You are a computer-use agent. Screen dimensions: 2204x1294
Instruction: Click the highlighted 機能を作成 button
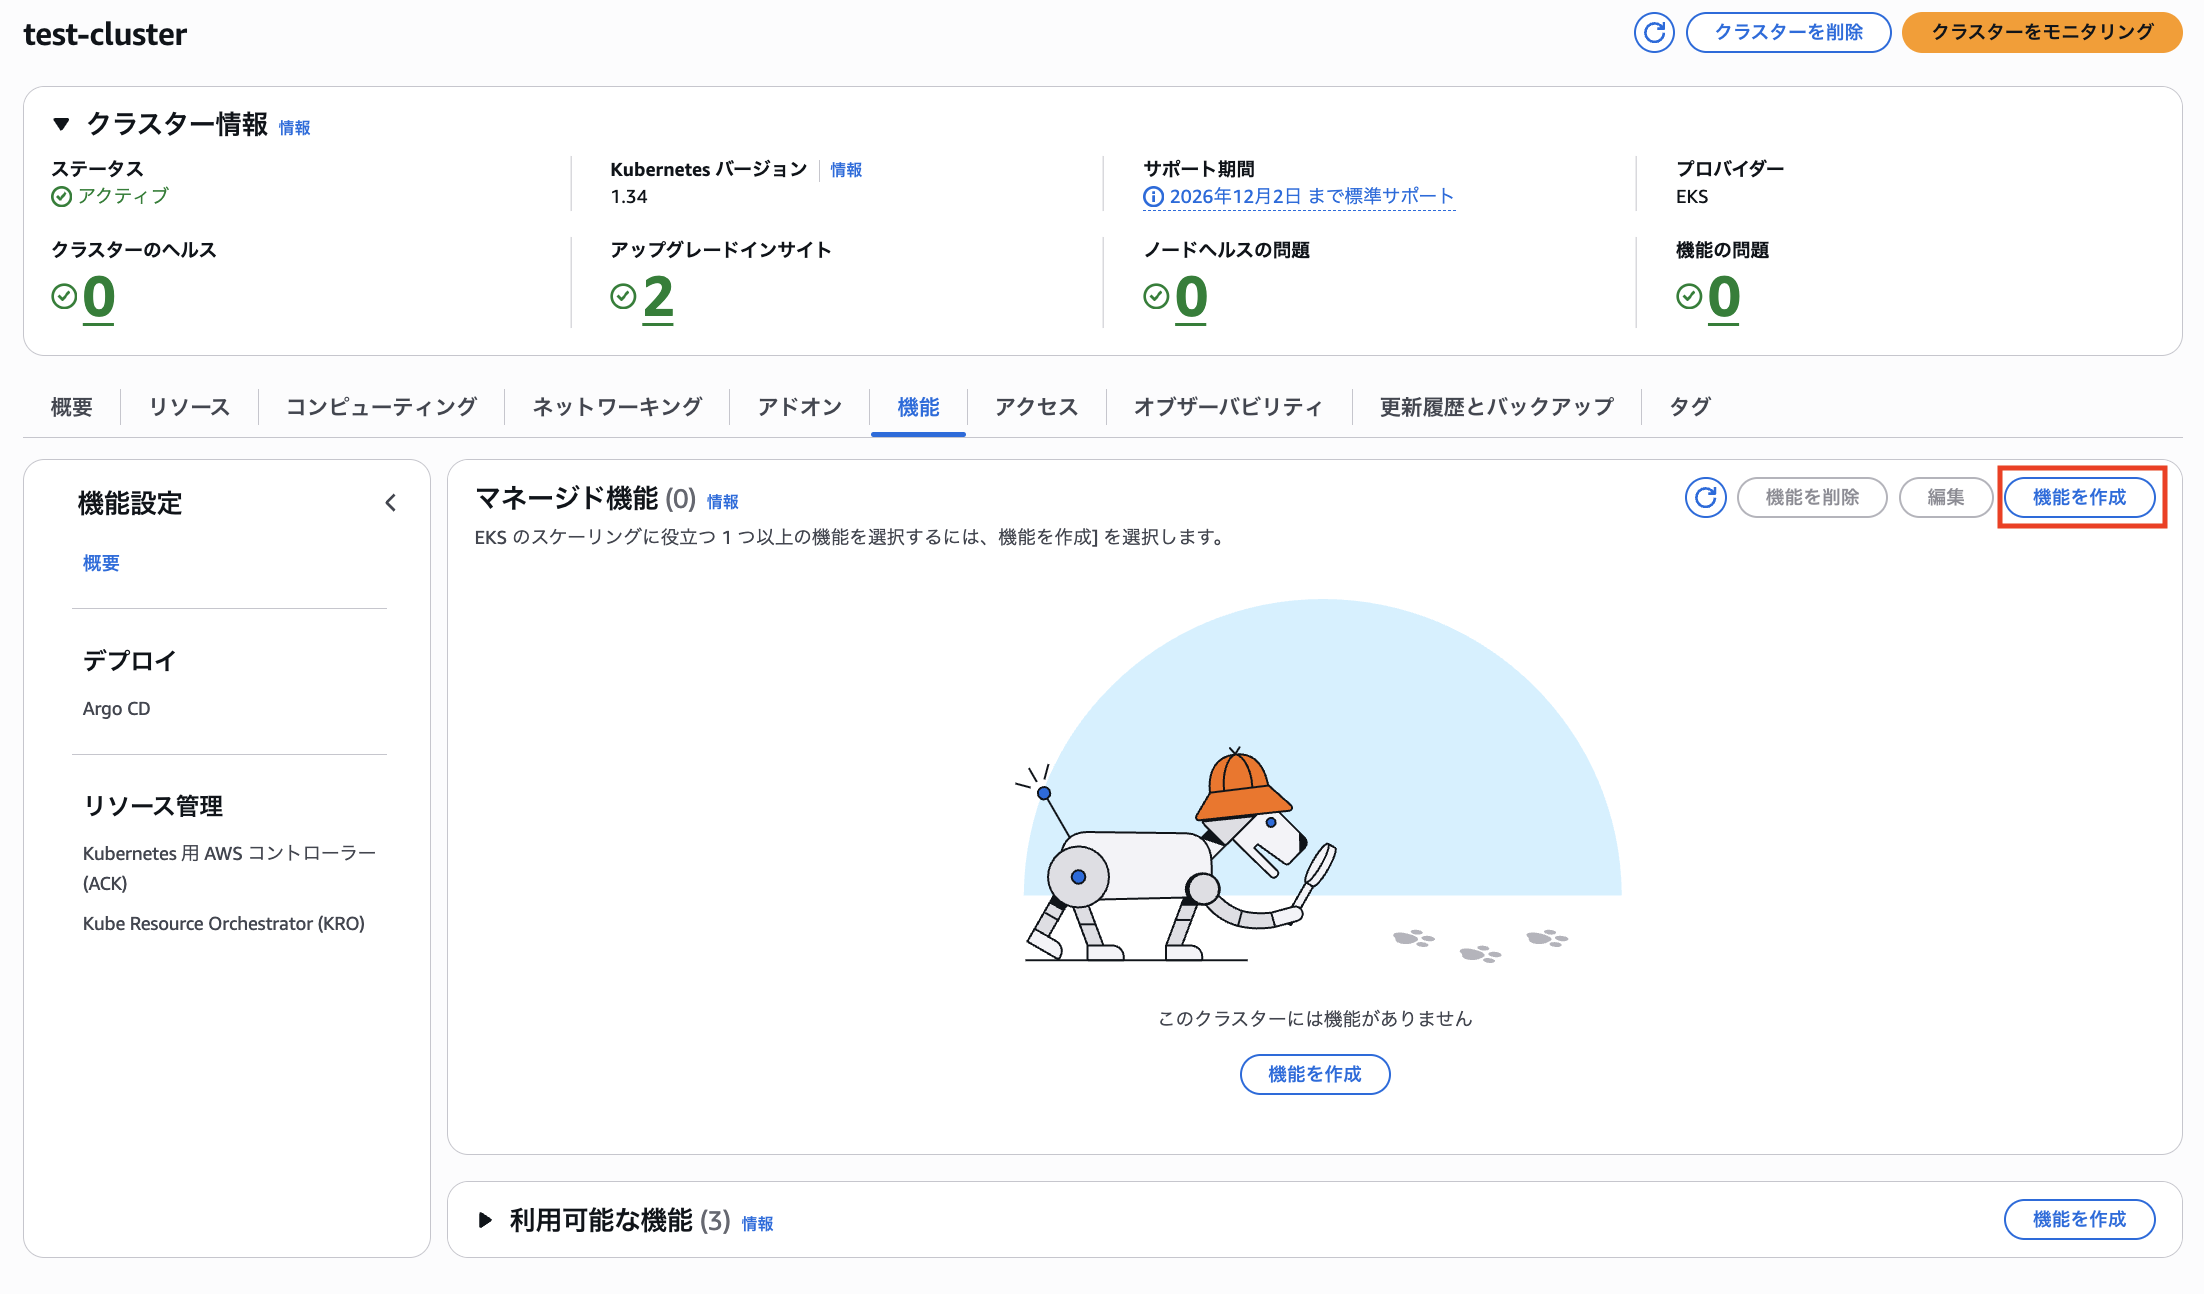click(2079, 497)
